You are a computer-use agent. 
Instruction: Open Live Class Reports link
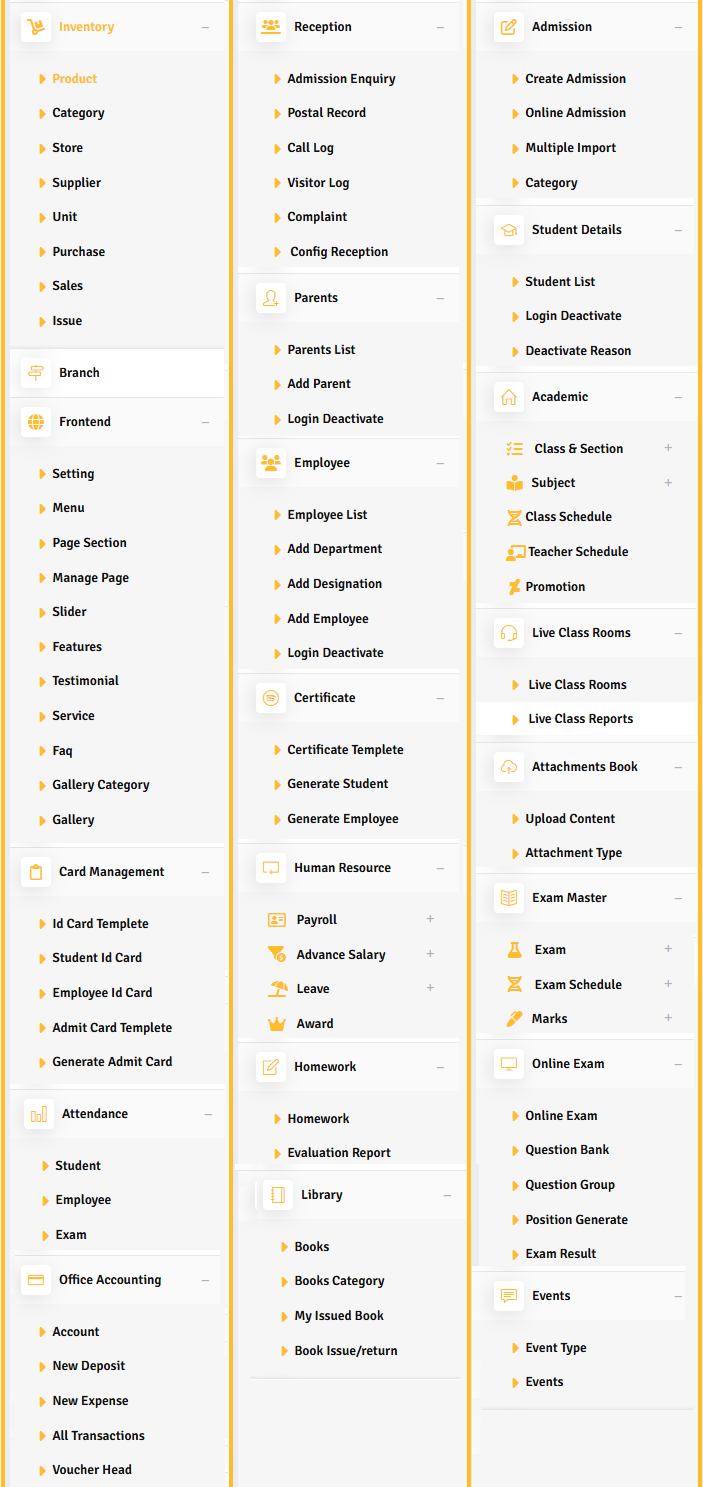(580, 719)
